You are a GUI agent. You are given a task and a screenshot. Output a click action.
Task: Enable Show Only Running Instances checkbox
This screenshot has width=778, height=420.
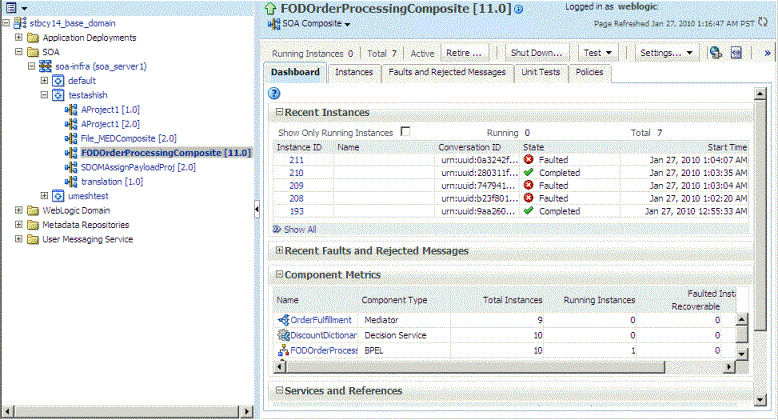pos(405,132)
